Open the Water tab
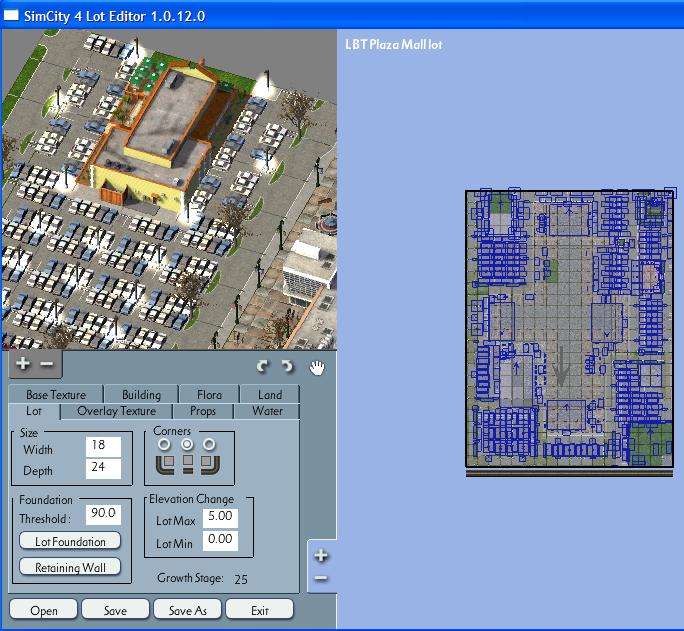The height and width of the screenshot is (631, 684). tap(267, 411)
